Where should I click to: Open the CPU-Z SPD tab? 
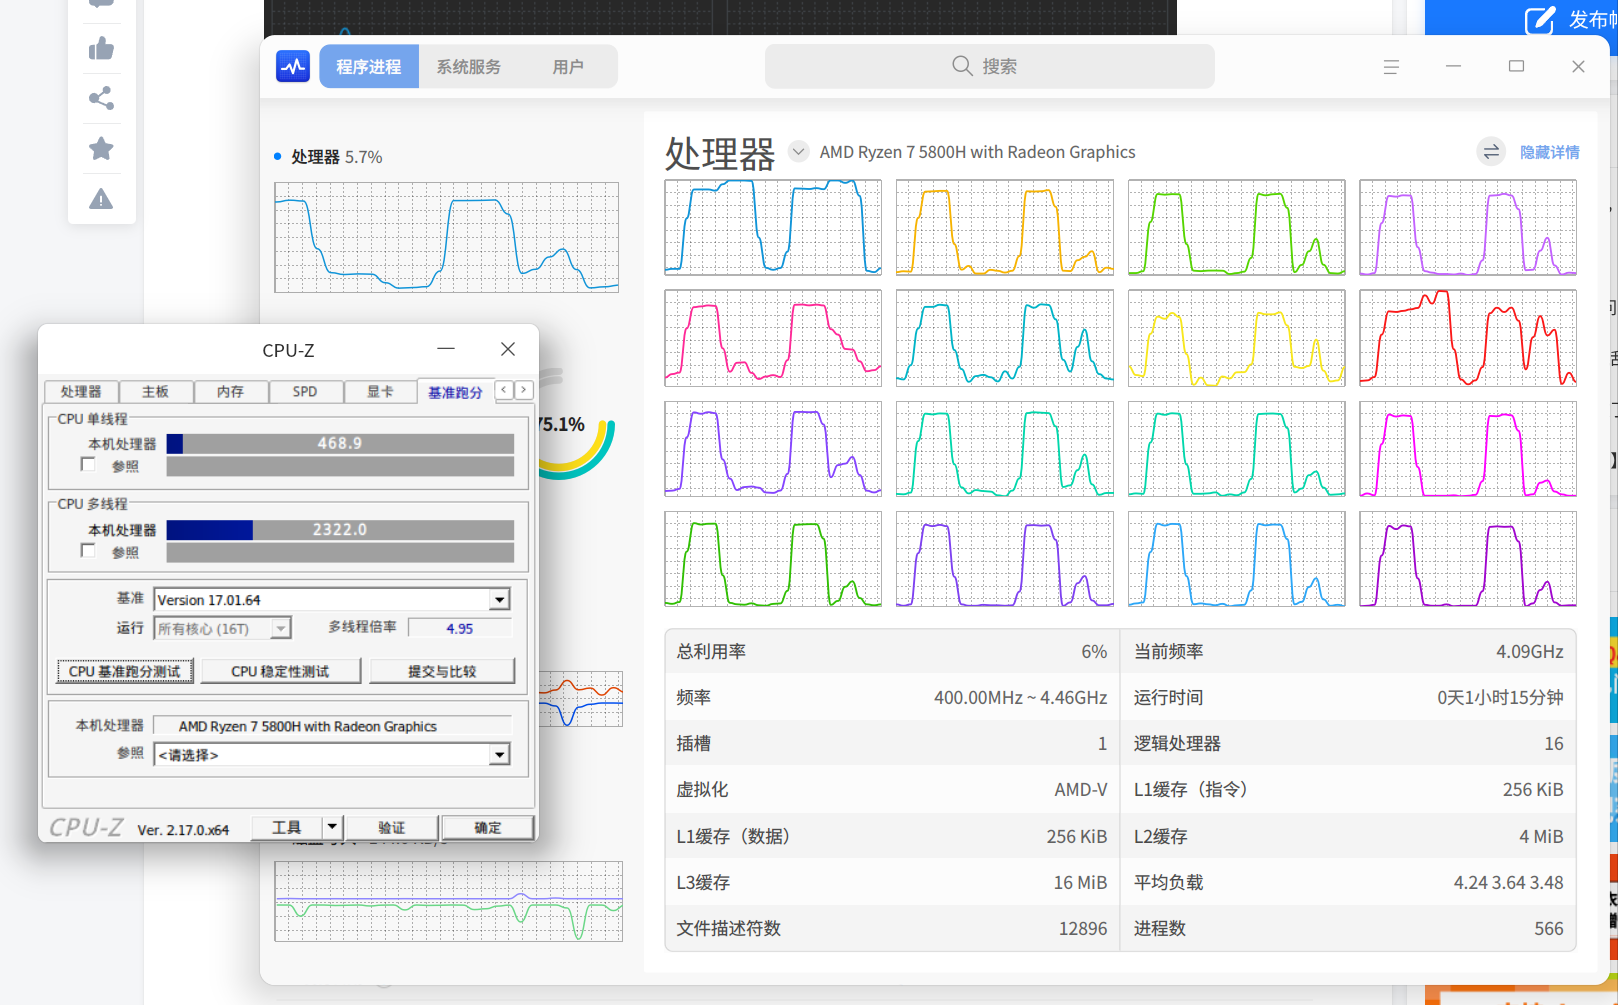[305, 391]
